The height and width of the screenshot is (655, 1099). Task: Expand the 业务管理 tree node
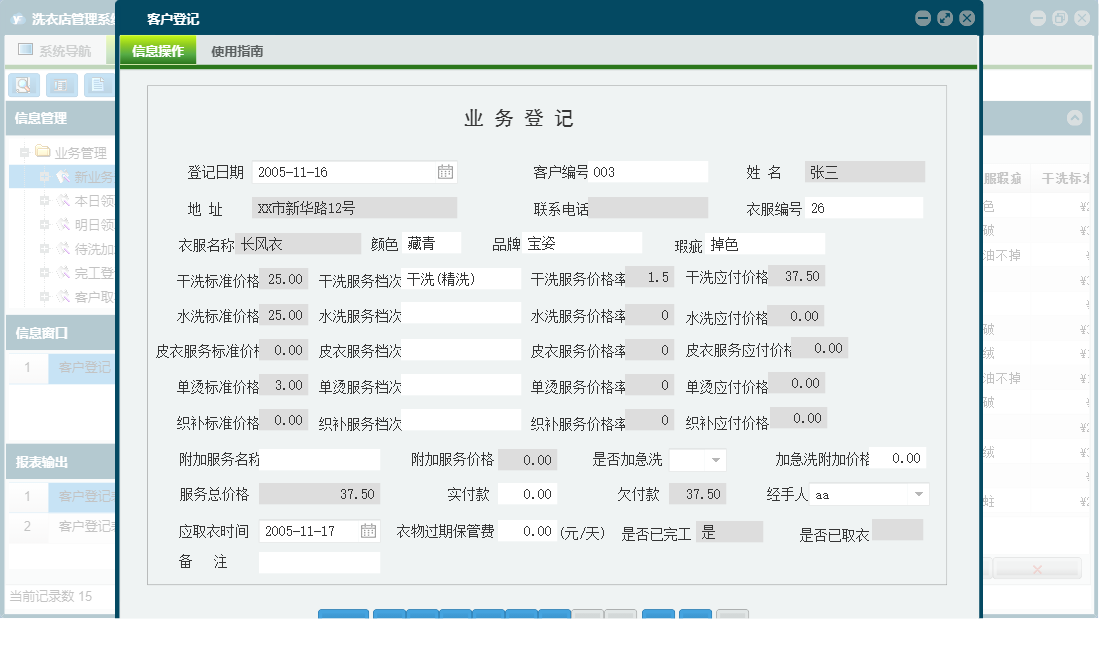tap(24, 152)
